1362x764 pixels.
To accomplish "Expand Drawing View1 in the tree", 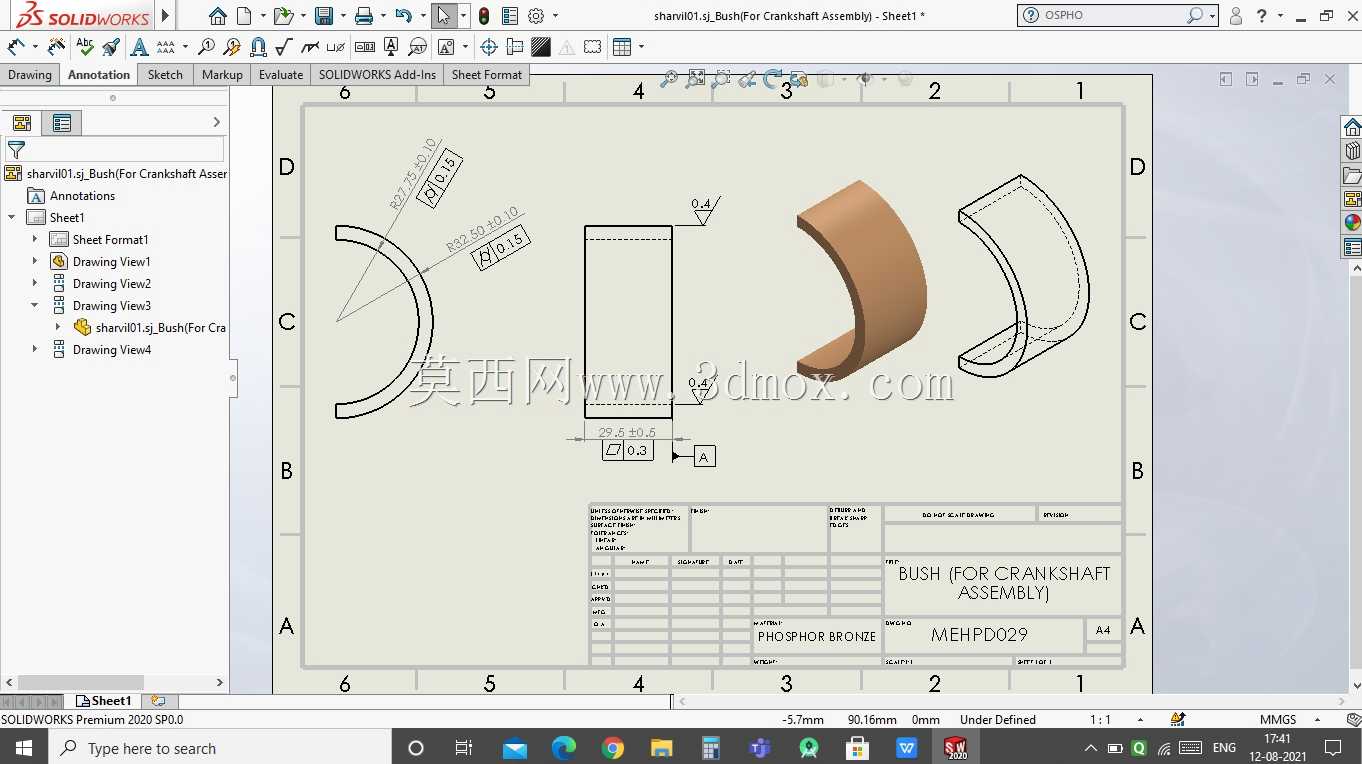I will (x=35, y=261).
